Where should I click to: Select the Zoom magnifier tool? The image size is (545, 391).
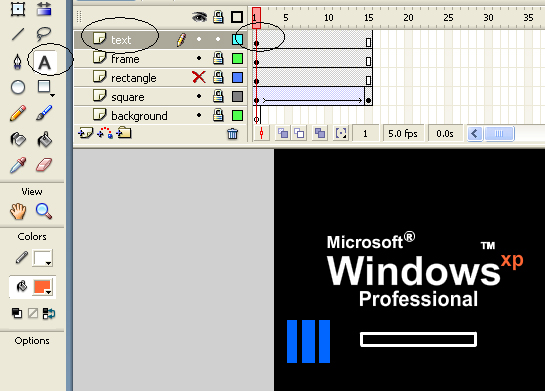coord(44,211)
